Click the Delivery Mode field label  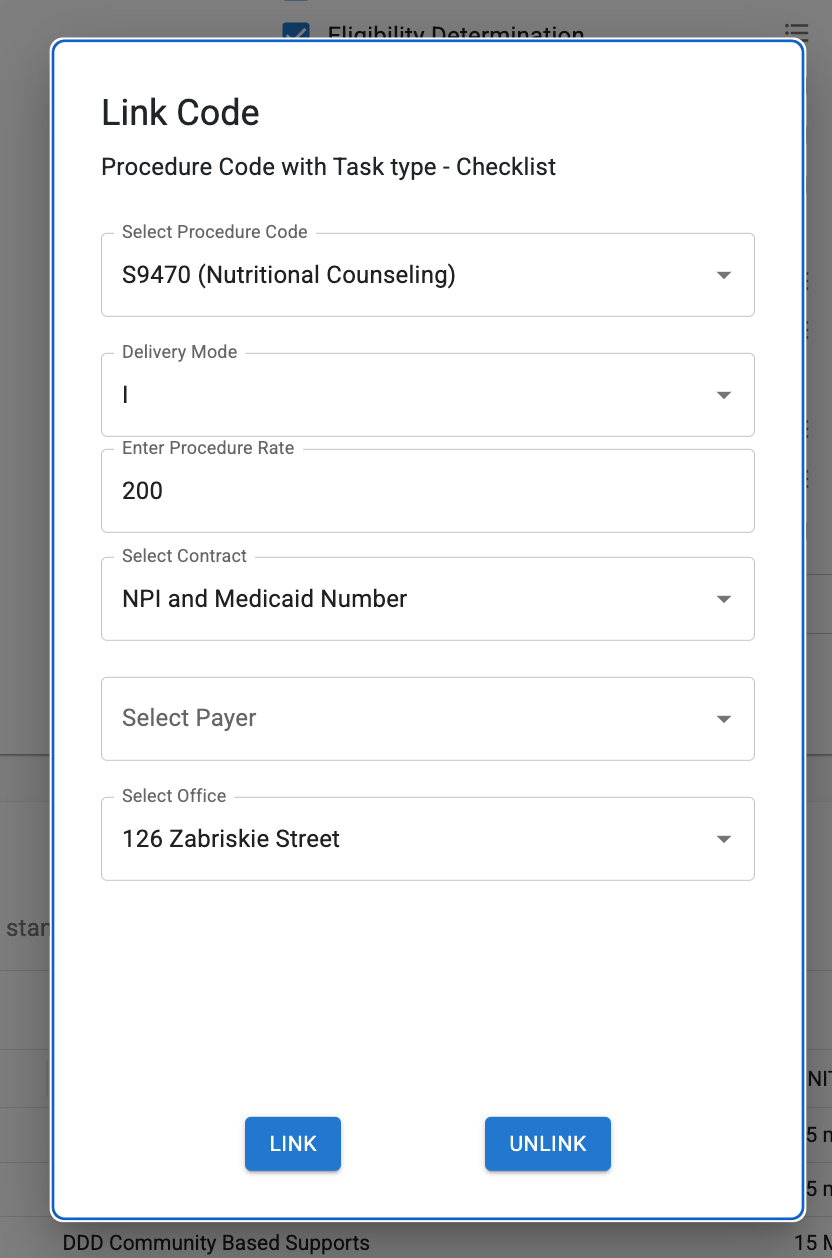click(180, 352)
